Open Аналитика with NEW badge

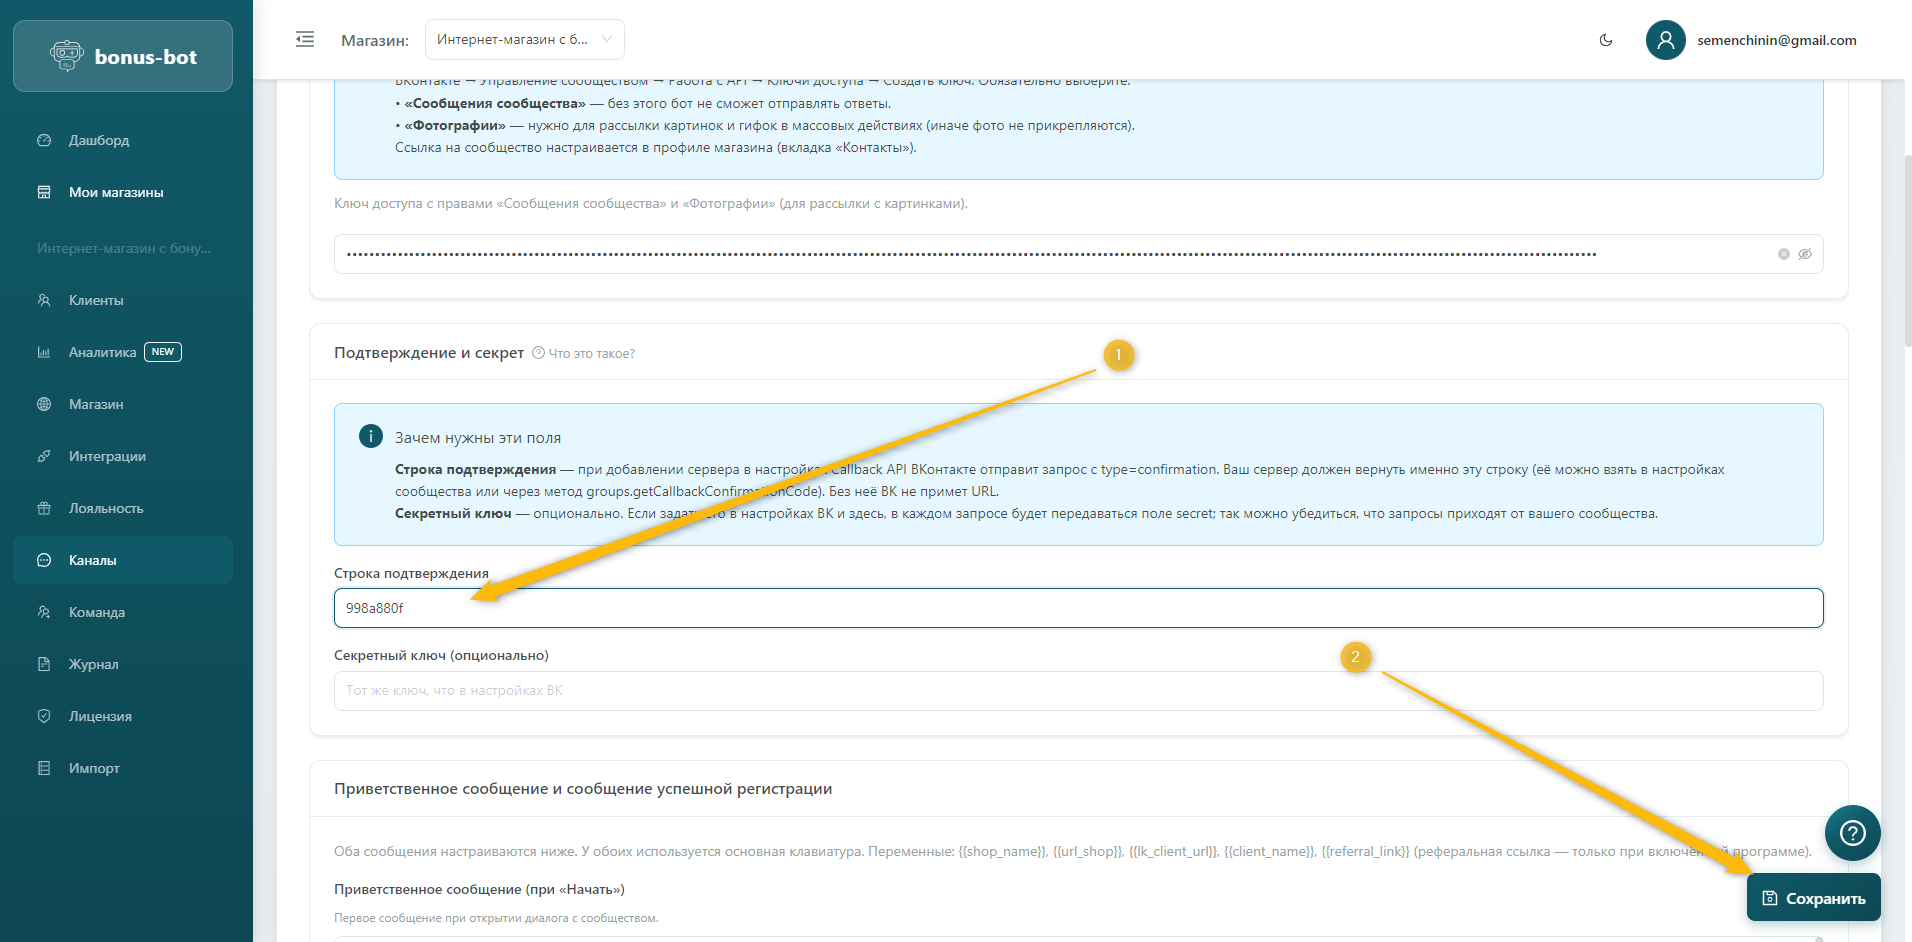(103, 352)
